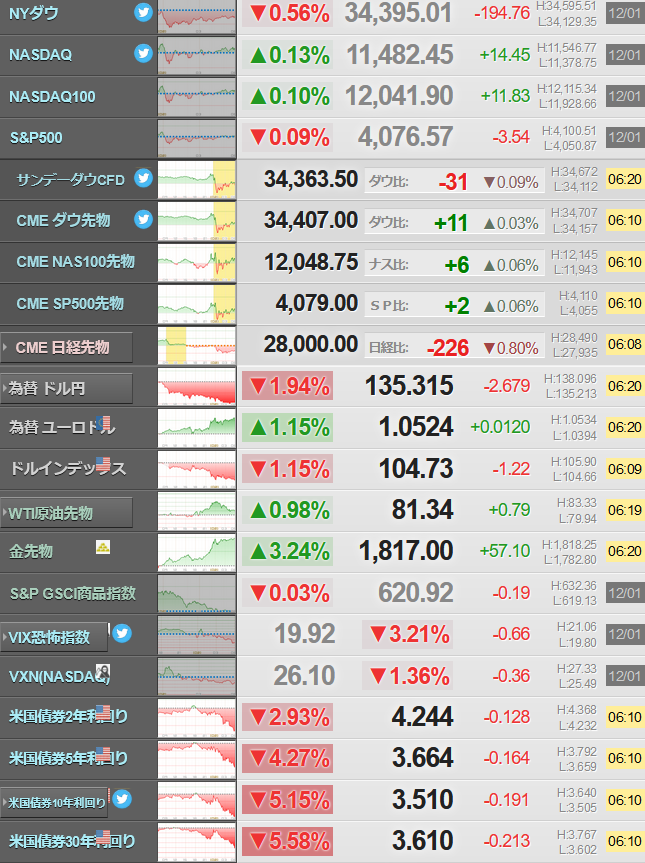Open the 金先物 link
Image resolution: width=645 pixels, height=863 pixels.
point(31,551)
